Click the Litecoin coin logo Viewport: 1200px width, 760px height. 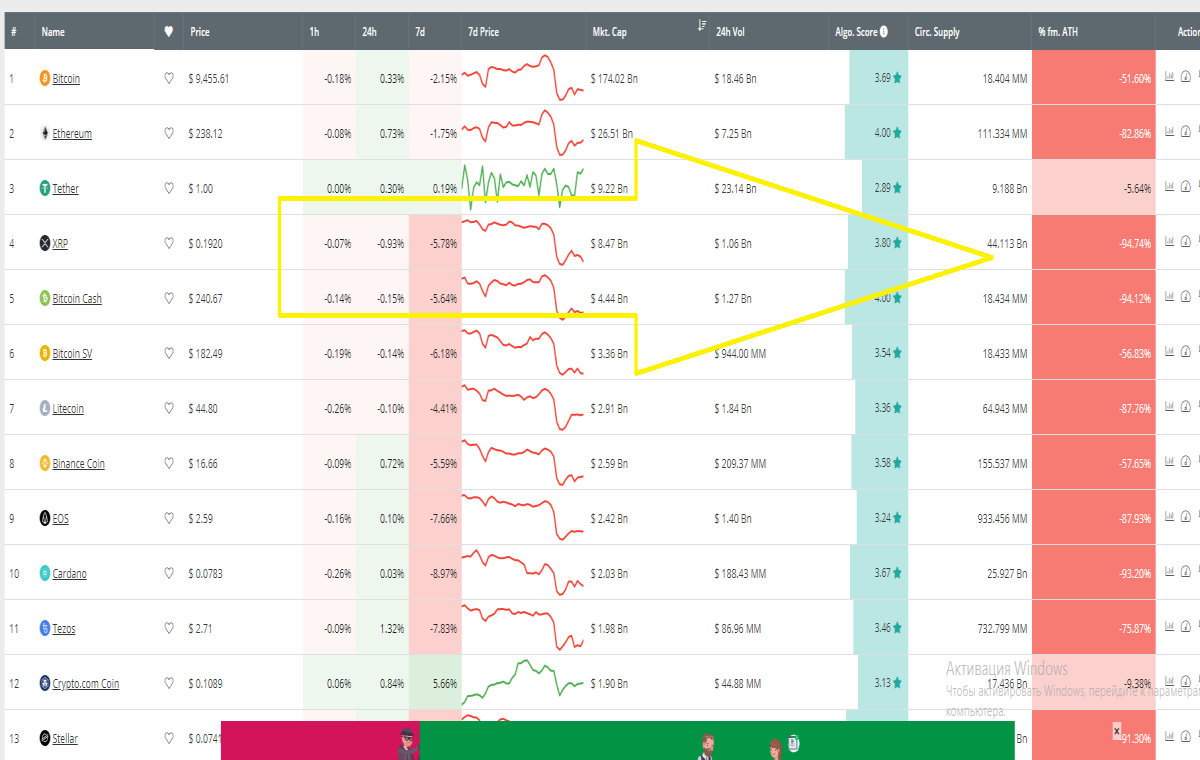(44, 408)
